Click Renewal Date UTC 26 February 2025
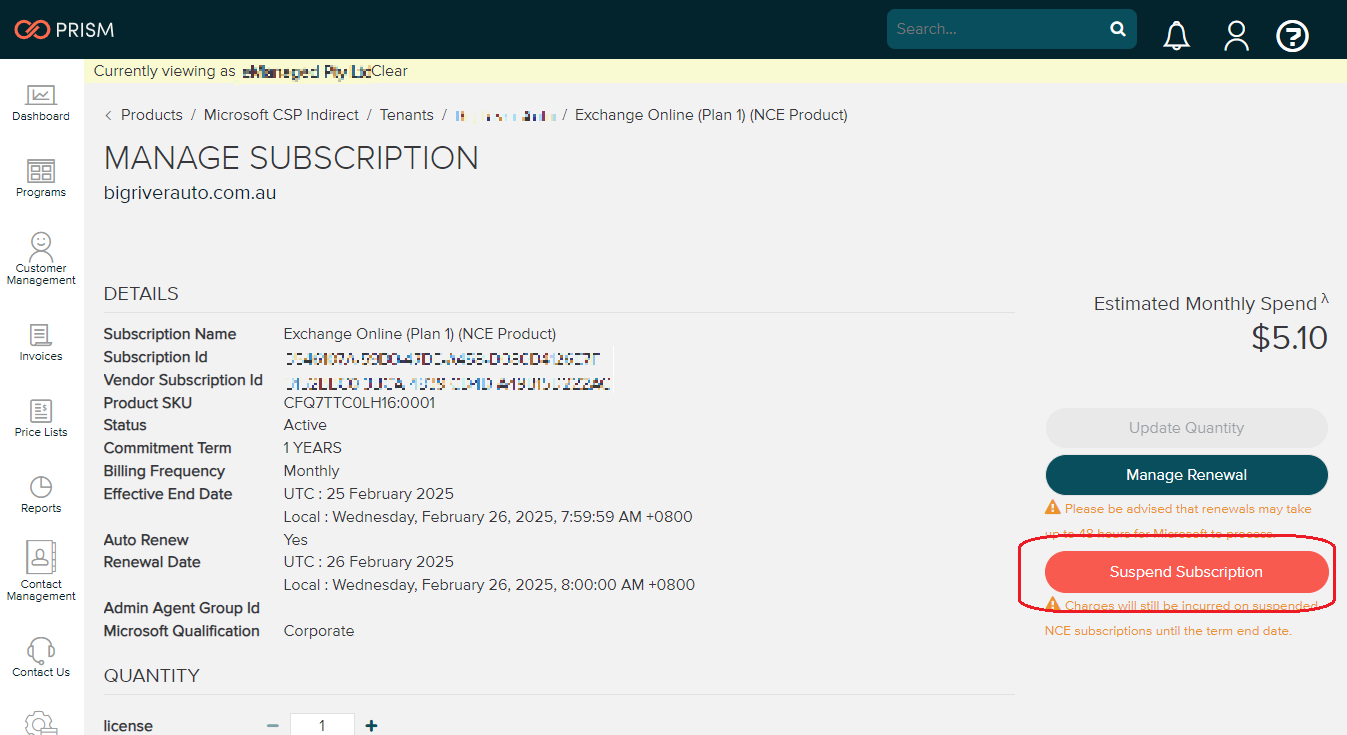Viewport: 1347px width, 735px height. 369,562
